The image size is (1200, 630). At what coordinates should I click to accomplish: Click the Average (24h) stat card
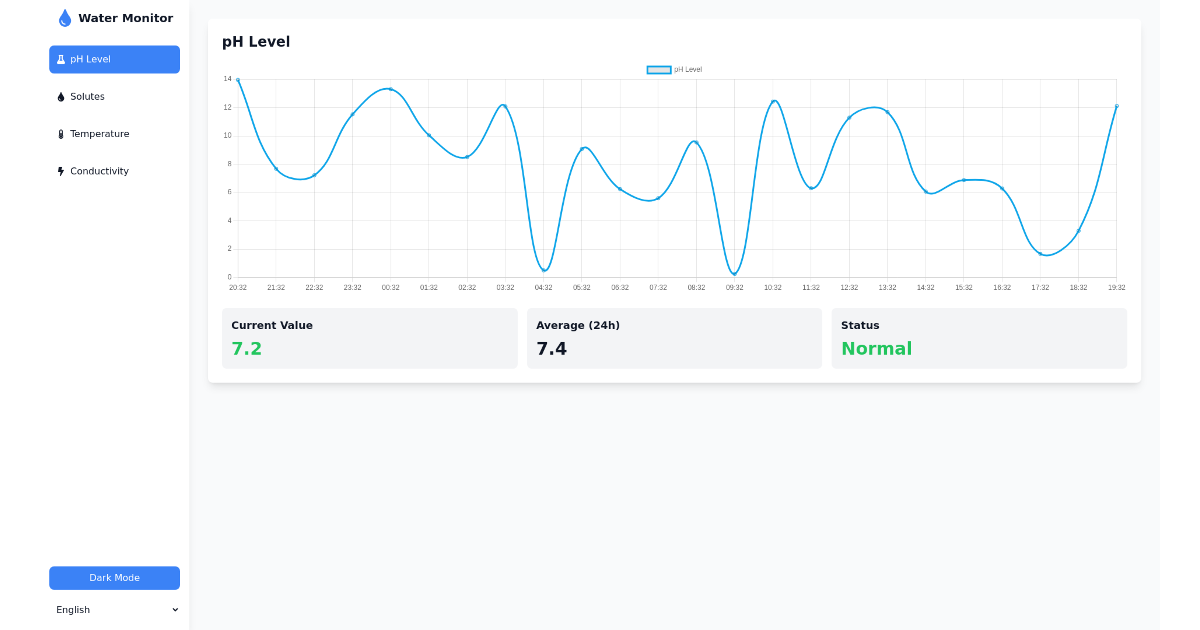[x=674, y=338]
